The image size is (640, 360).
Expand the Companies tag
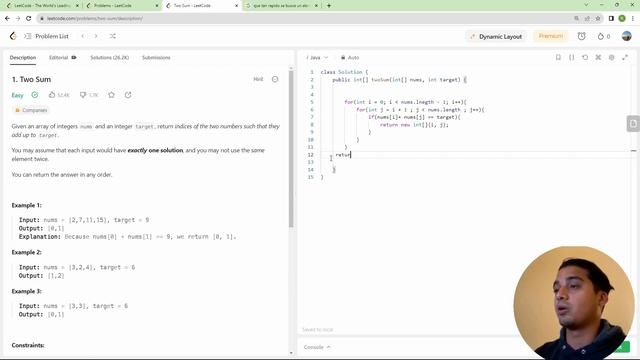click(31, 110)
